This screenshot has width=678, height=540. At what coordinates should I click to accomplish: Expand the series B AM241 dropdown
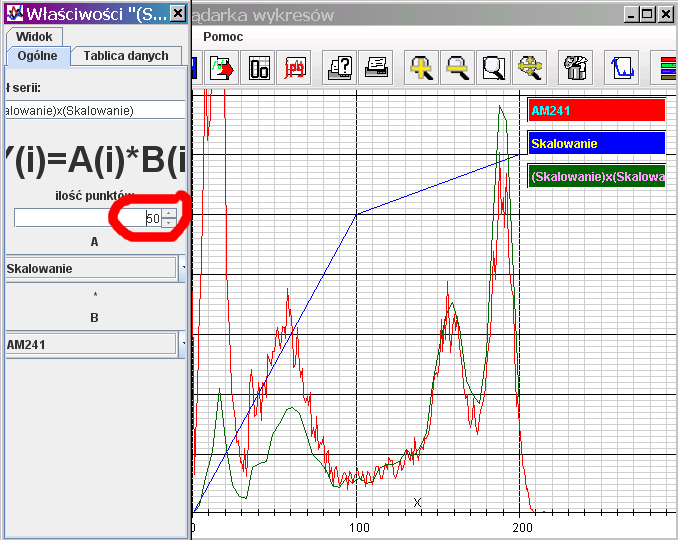183,344
